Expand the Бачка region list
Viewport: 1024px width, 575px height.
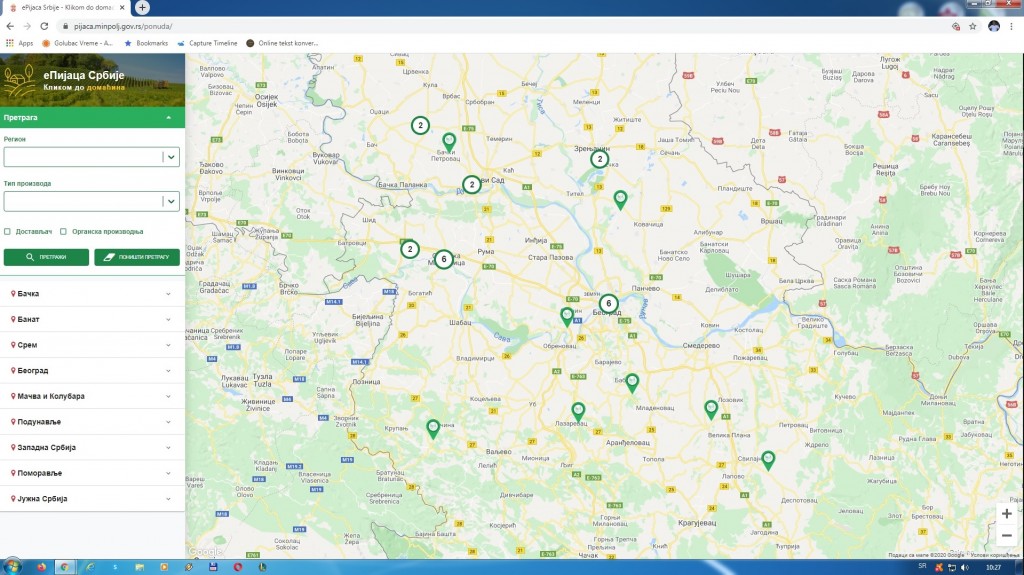92,293
